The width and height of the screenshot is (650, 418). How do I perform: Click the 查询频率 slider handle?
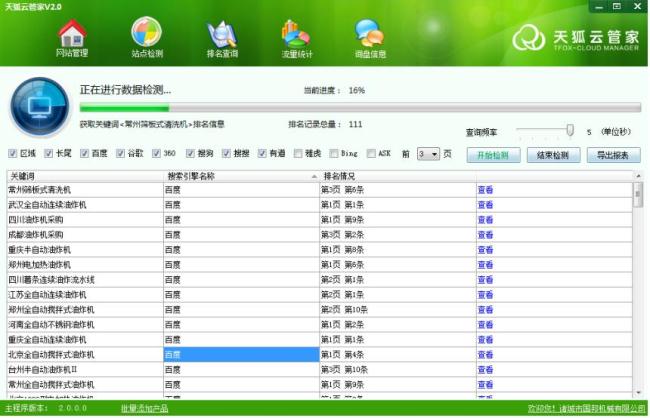(570, 130)
